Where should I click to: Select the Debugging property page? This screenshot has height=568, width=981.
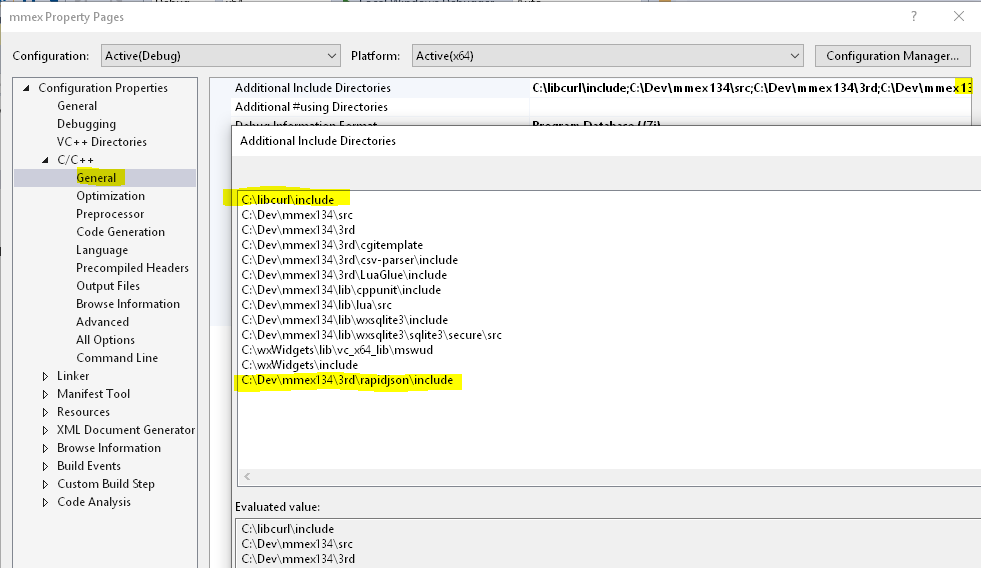[x=86, y=124]
